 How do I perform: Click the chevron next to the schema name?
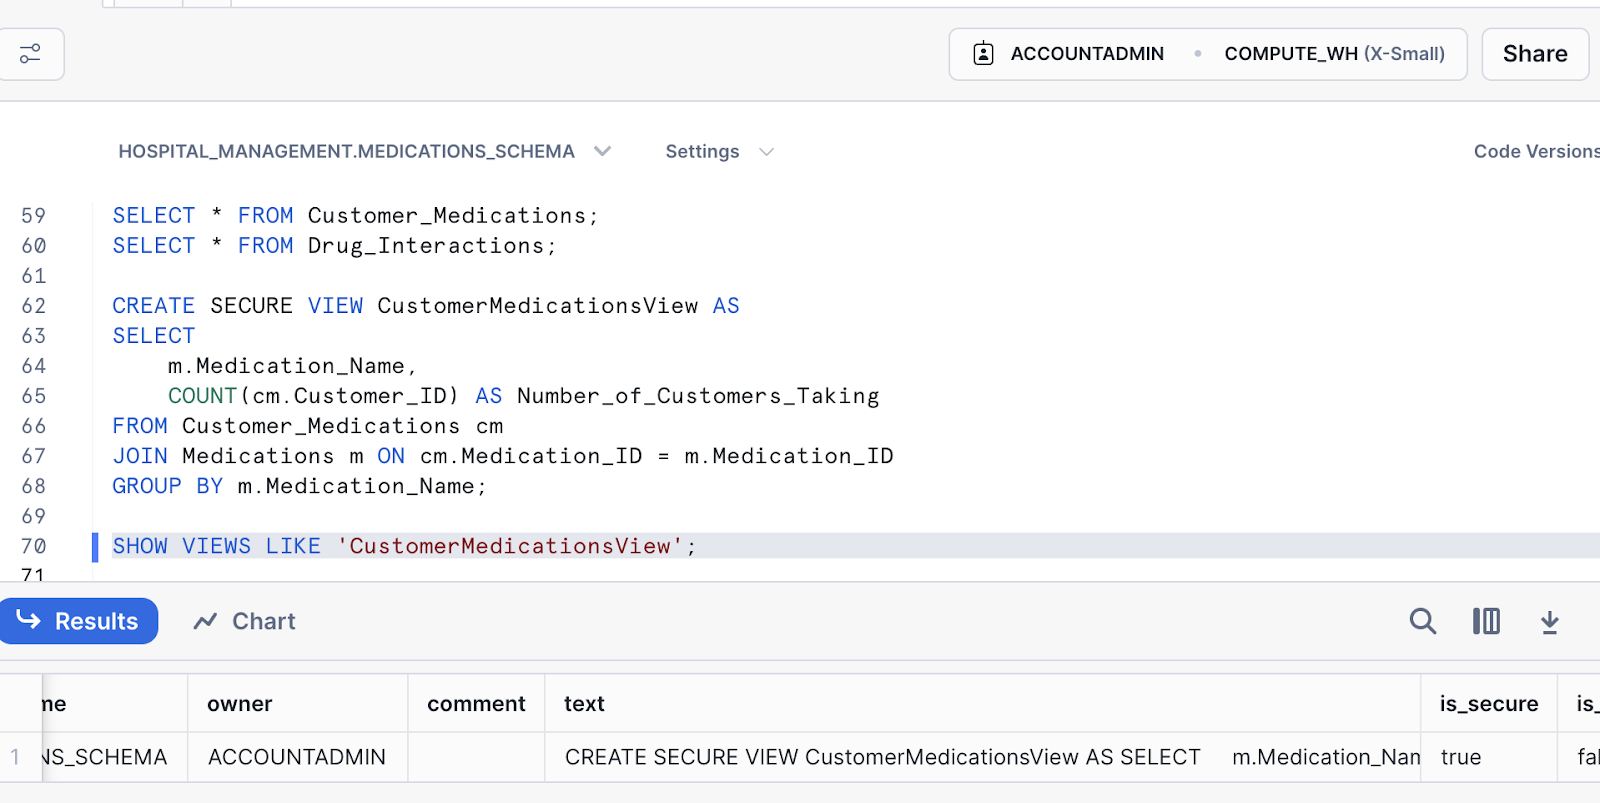tap(602, 151)
